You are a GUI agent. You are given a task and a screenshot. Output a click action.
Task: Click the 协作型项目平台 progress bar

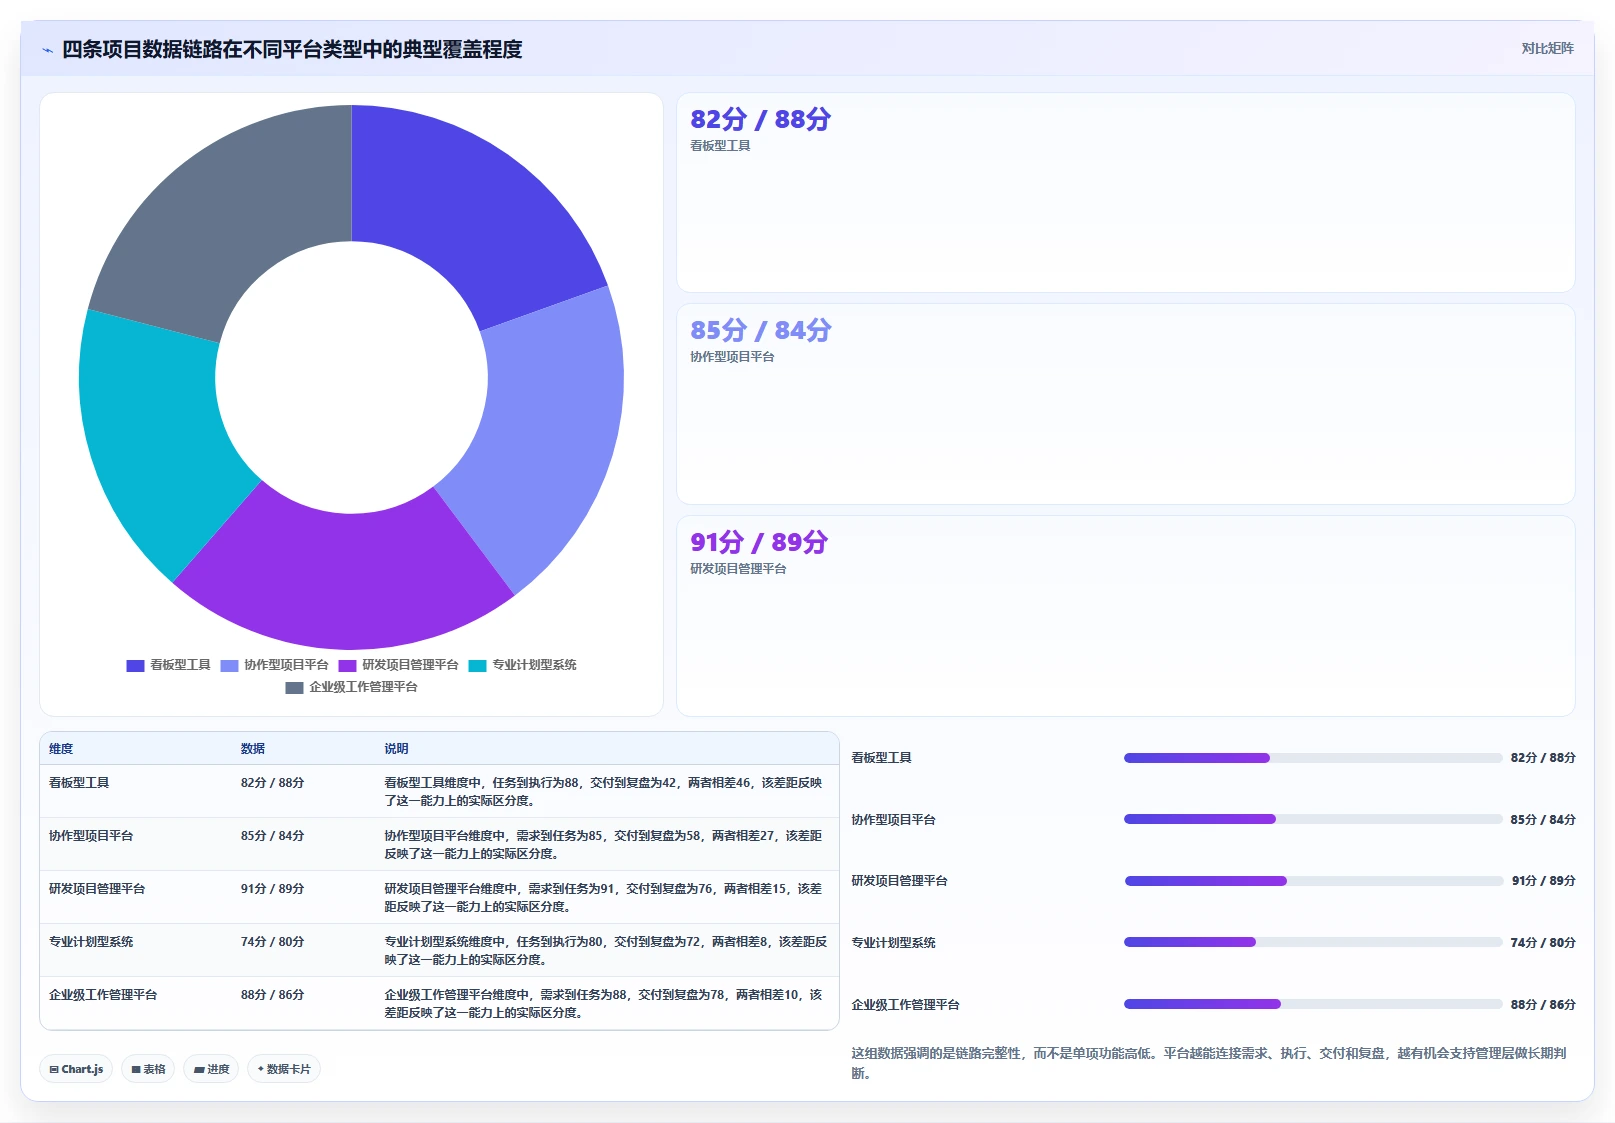pos(1313,819)
